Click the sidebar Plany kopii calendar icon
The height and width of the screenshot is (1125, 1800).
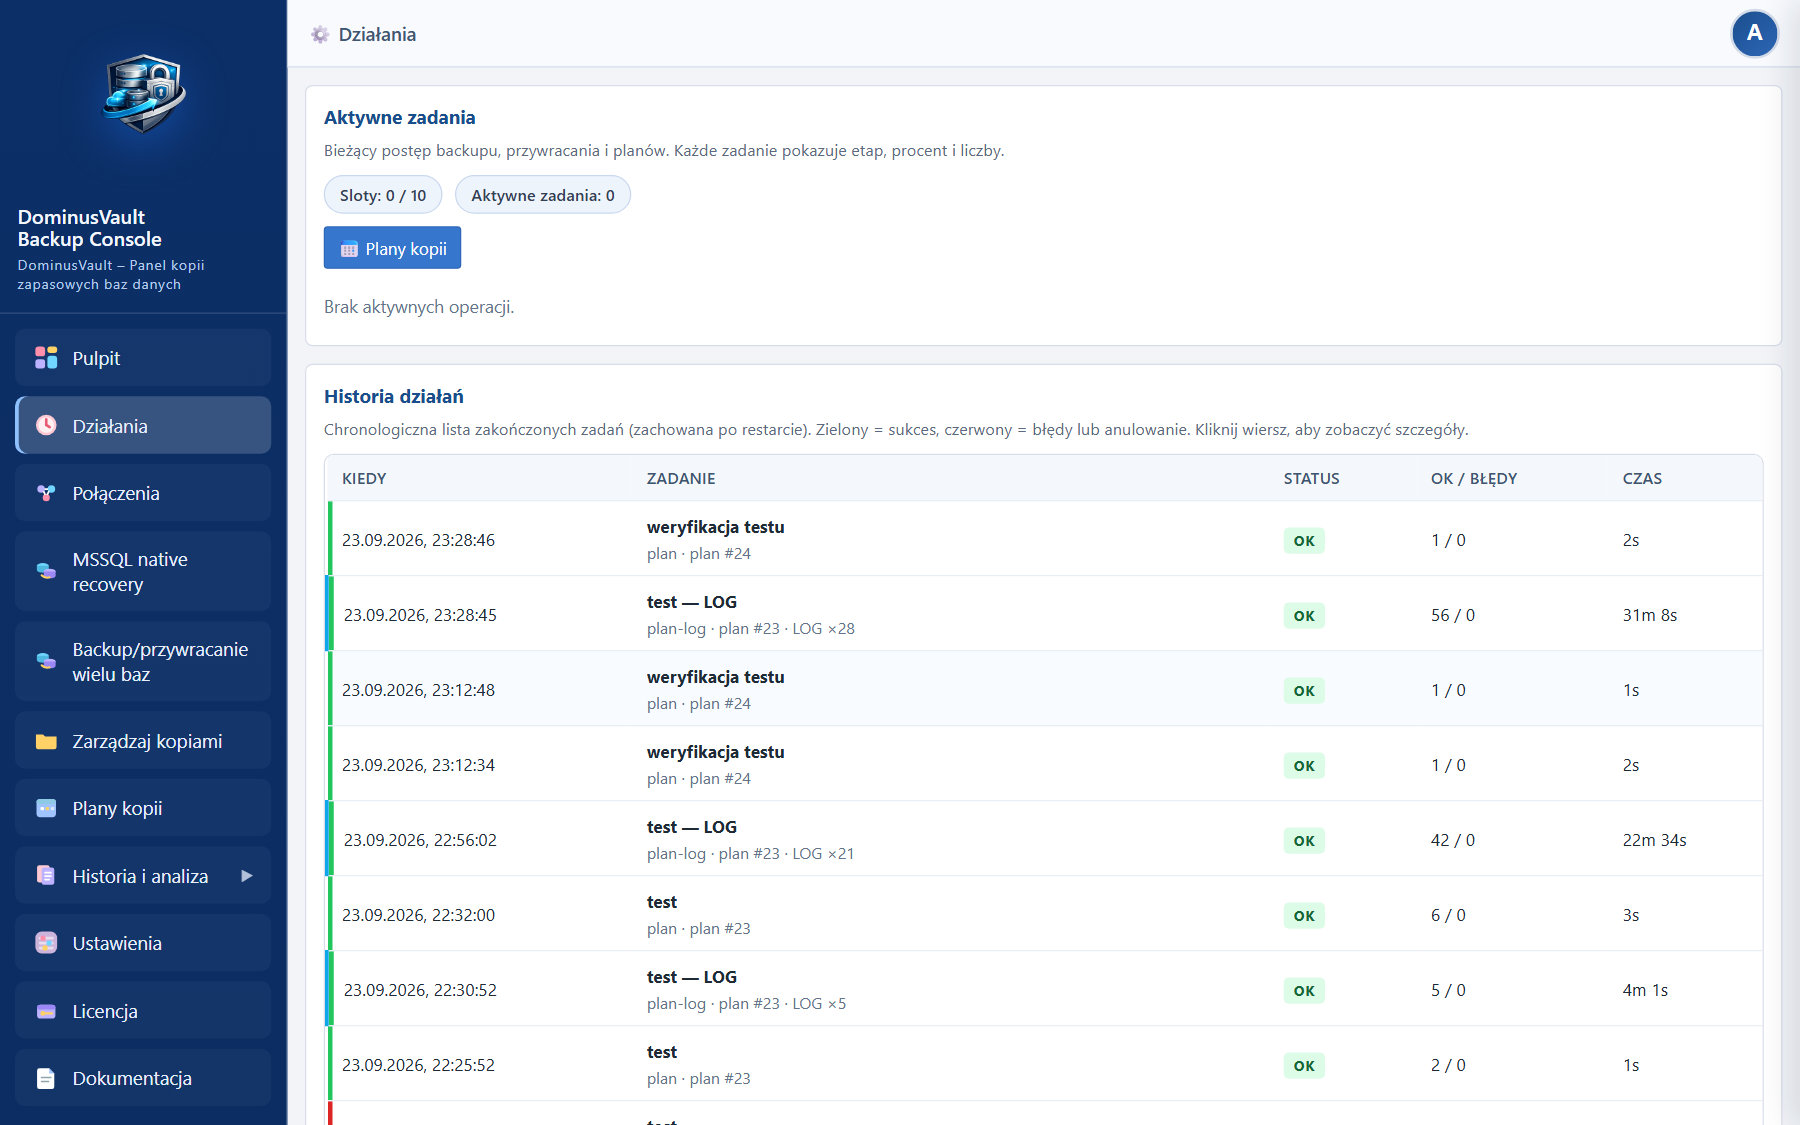(x=46, y=808)
